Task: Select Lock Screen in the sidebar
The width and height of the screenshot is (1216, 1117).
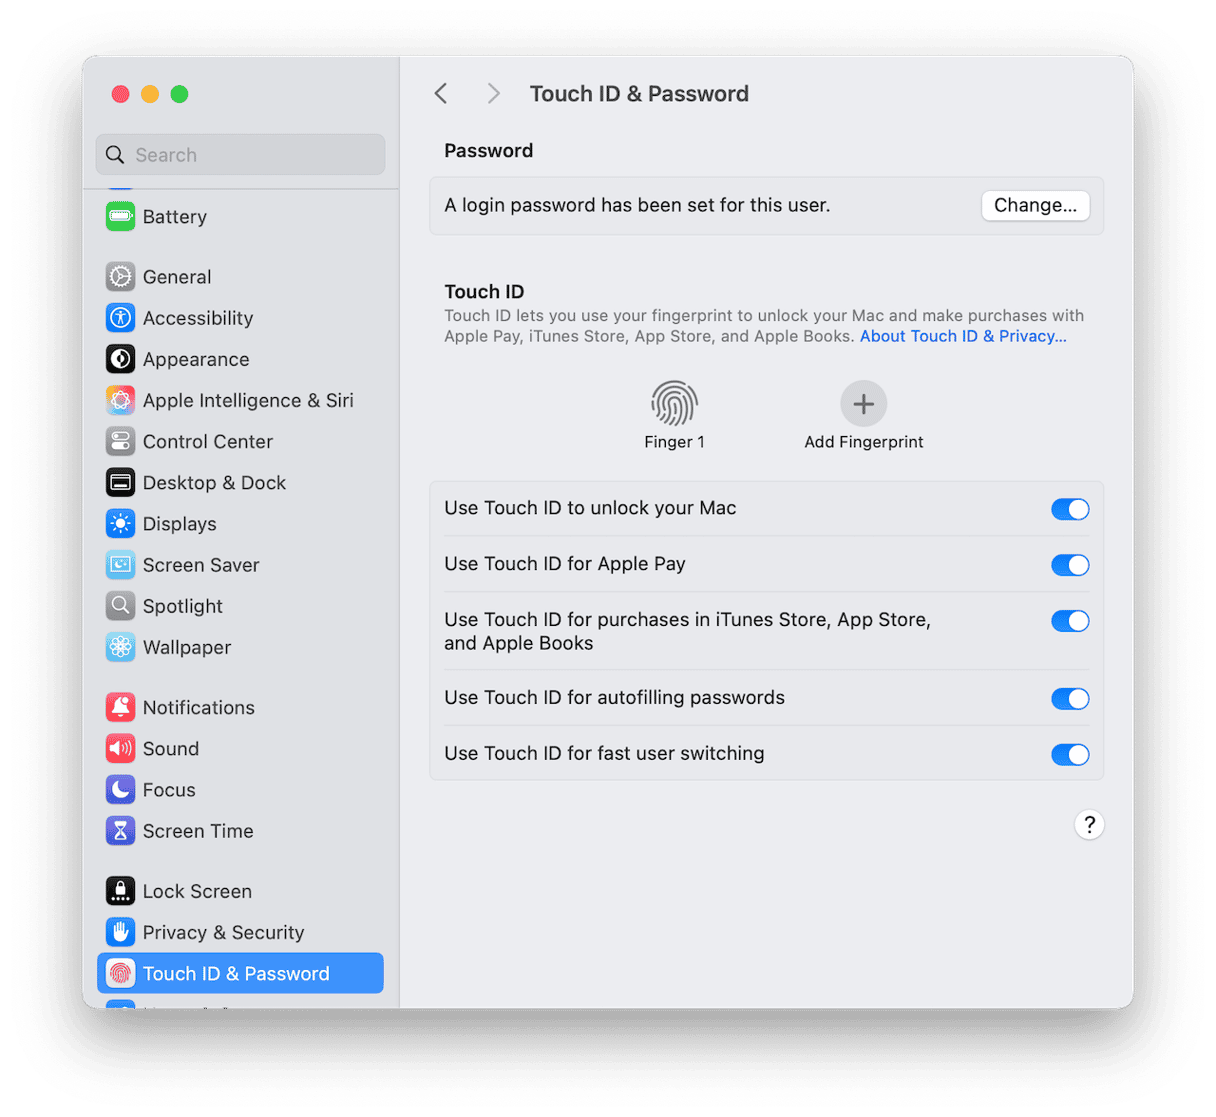Action: point(240,891)
